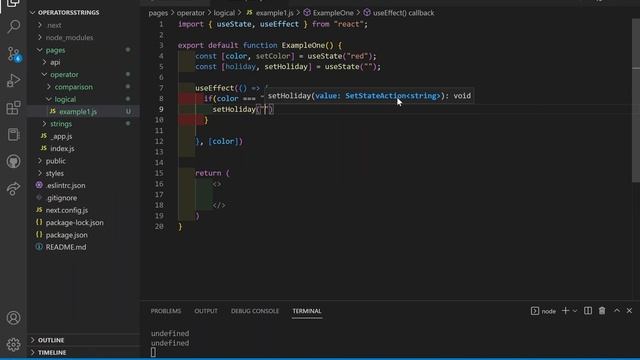Expand the node_modules folder
The image size is (640, 360).
point(69,38)
